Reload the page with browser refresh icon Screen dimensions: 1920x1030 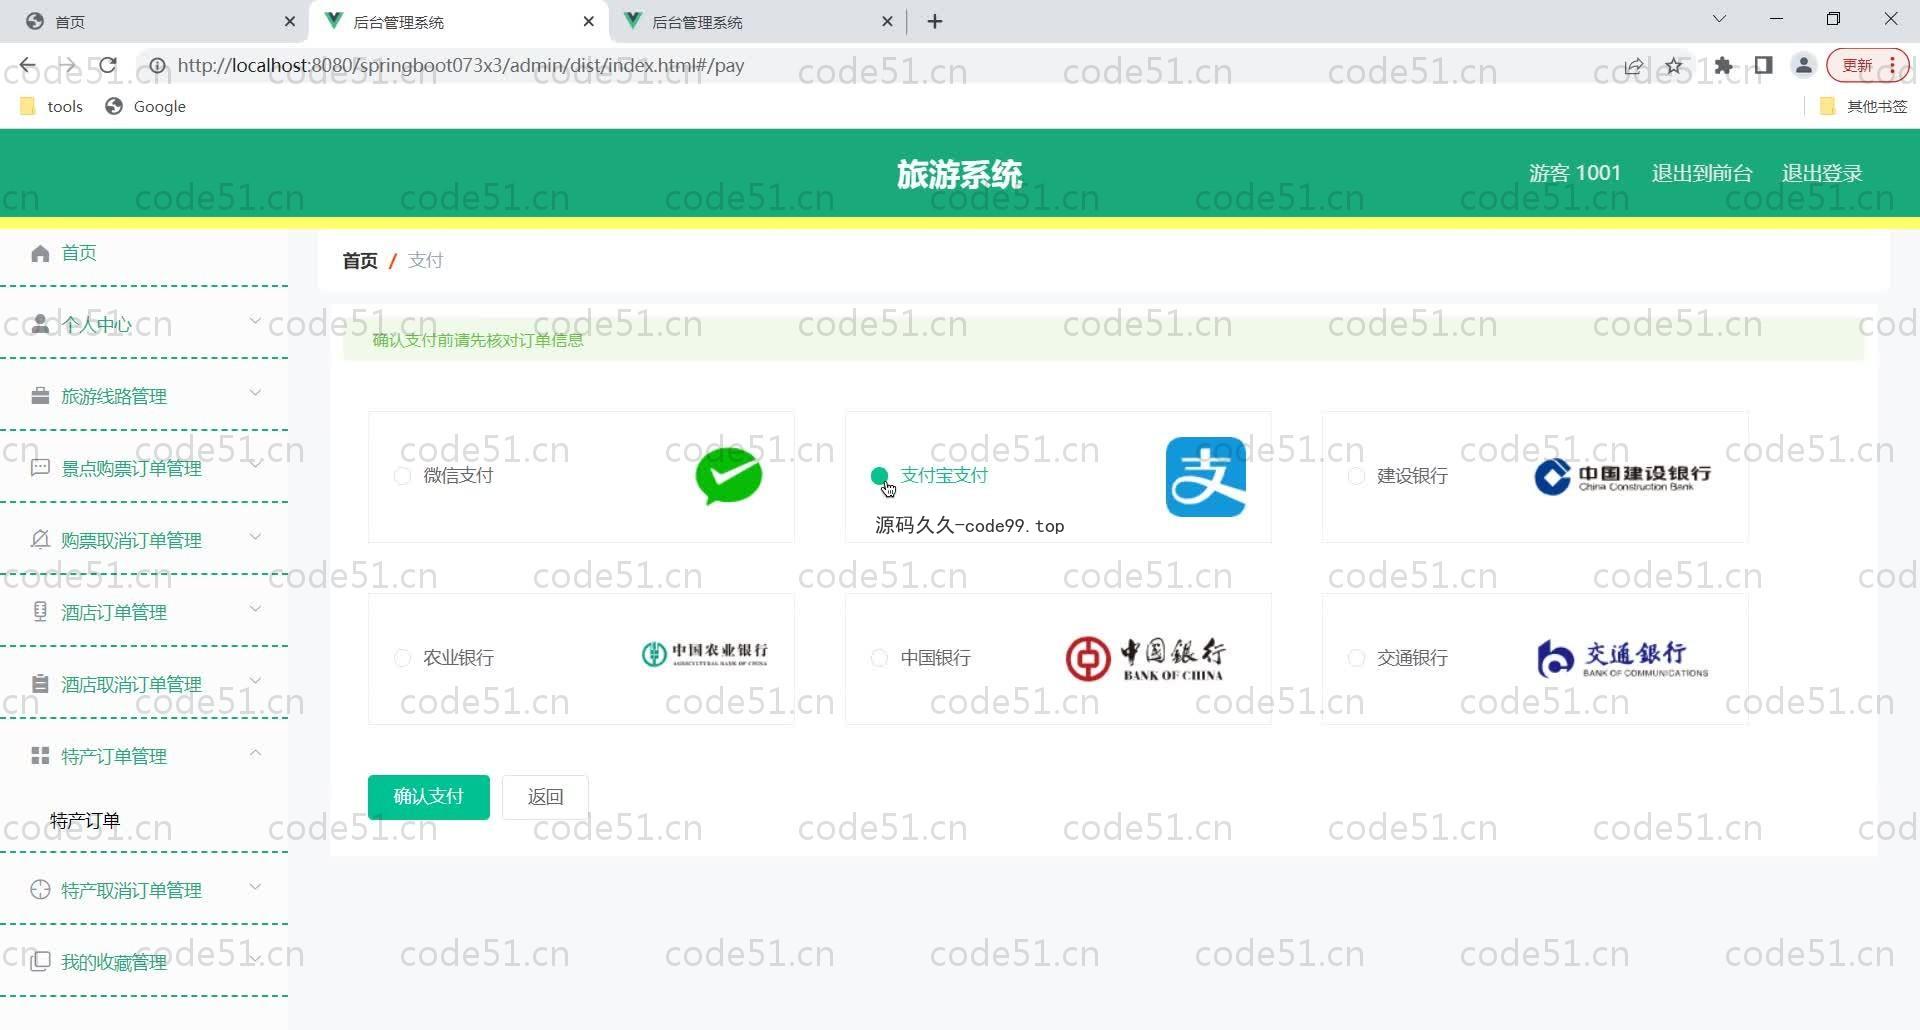pyautogui.click(x=108, y=66)
